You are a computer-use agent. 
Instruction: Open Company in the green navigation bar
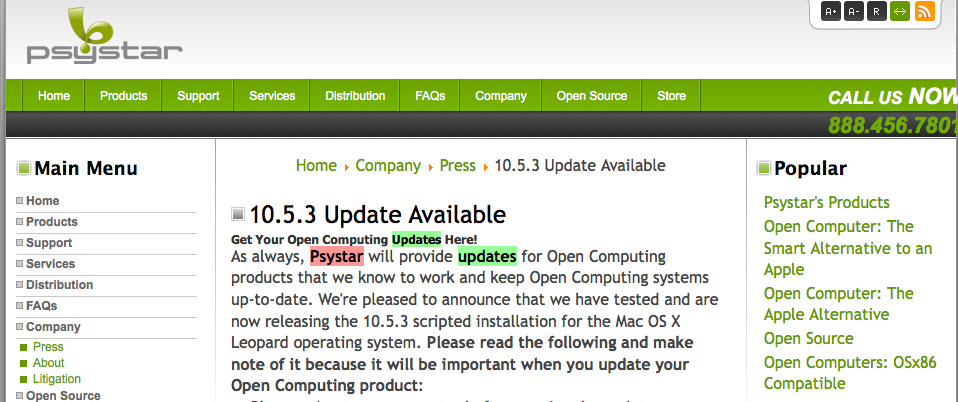(501, 96)
